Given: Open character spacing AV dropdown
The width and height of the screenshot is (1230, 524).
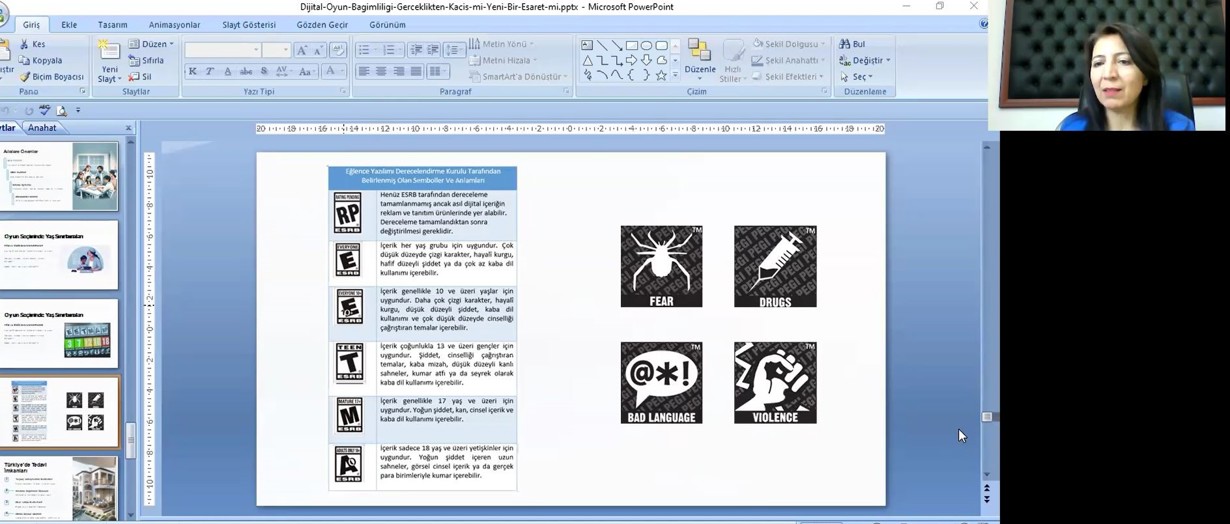Looking at the screenshot, I should coord(285,71).
